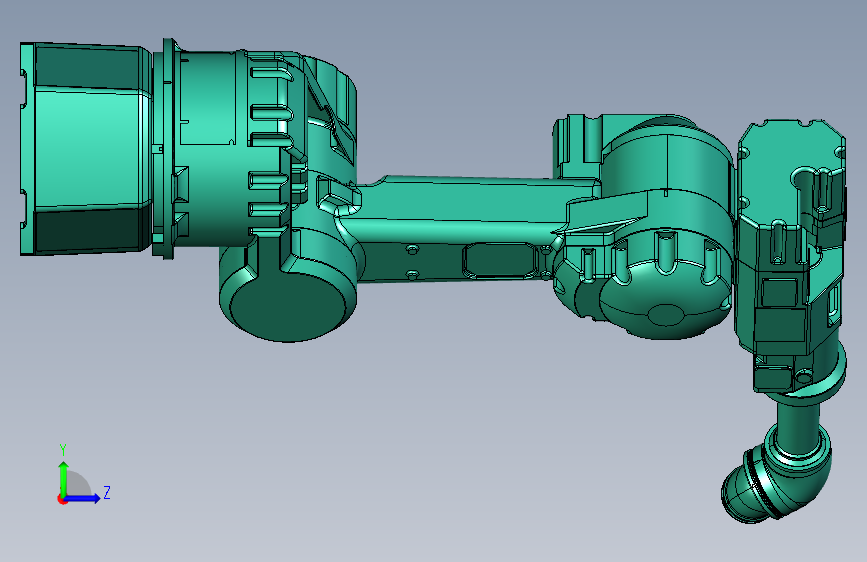Select the curved elbow pipe fitting at the wrist end
Screen dimensions: 867x562
[775, 471]
